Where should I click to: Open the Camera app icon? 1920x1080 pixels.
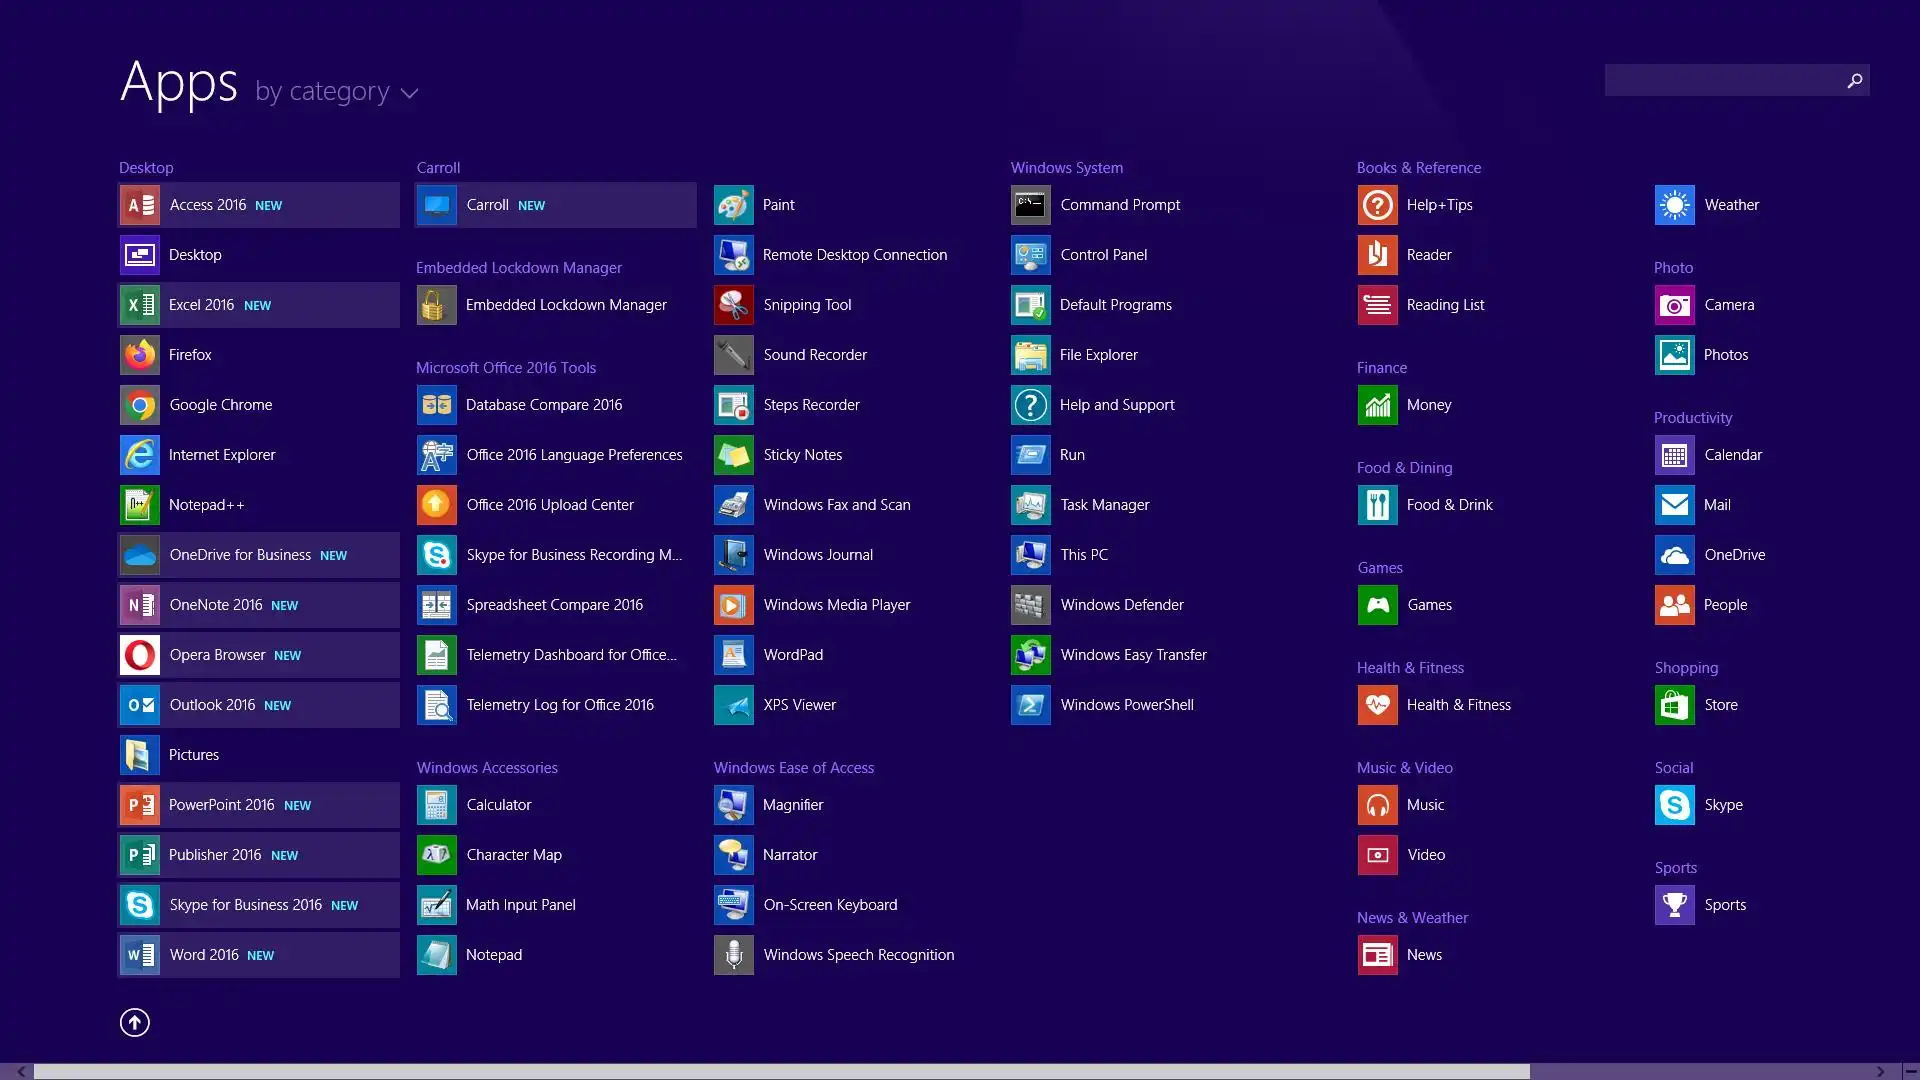[1674, 305]
